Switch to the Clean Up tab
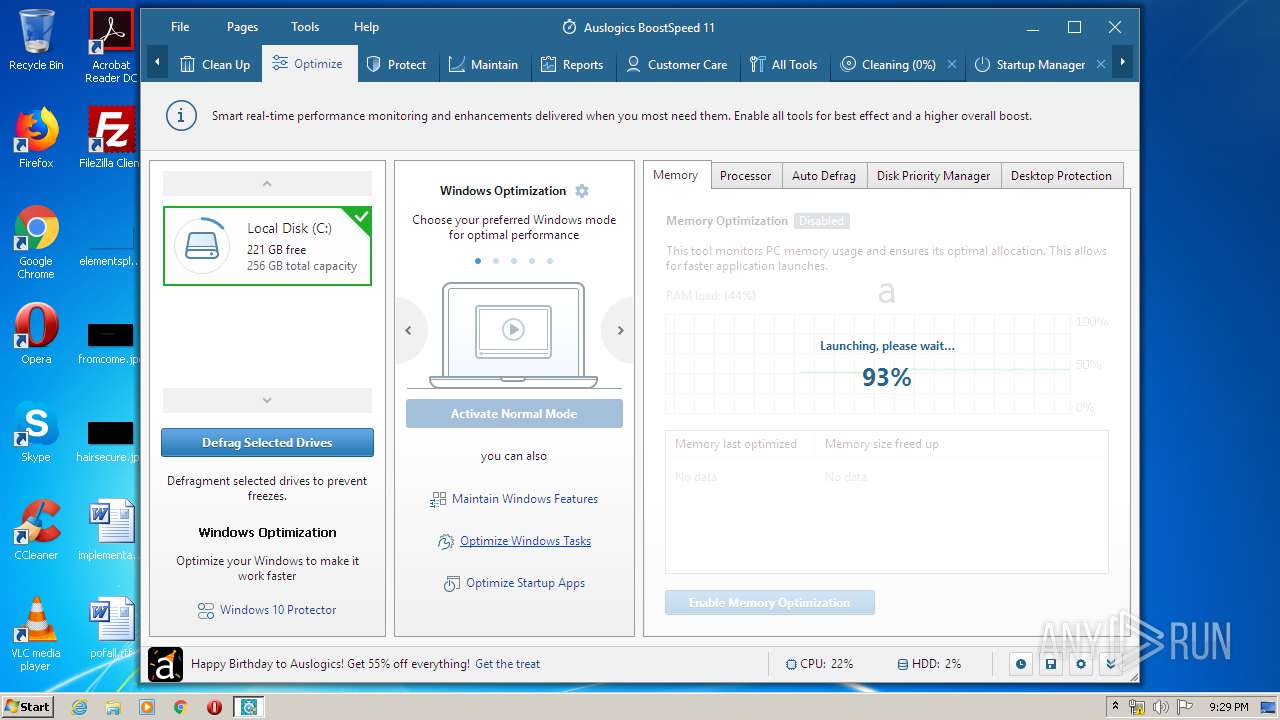 click(215, 64)
